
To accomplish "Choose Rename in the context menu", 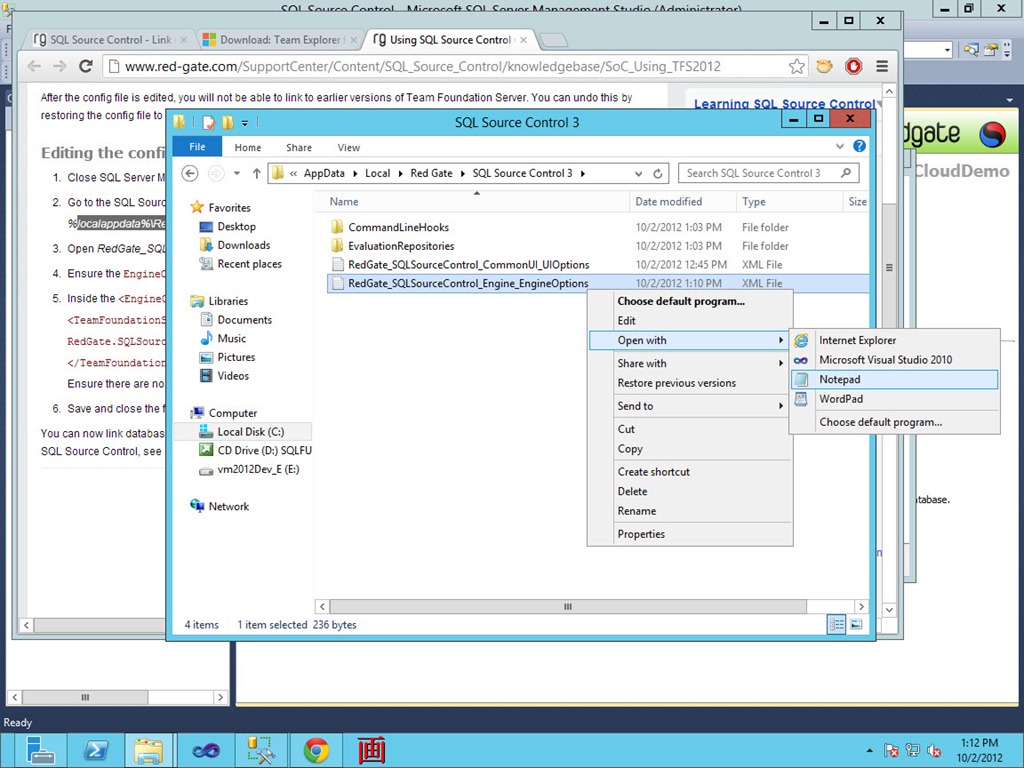I will (690, 511).
